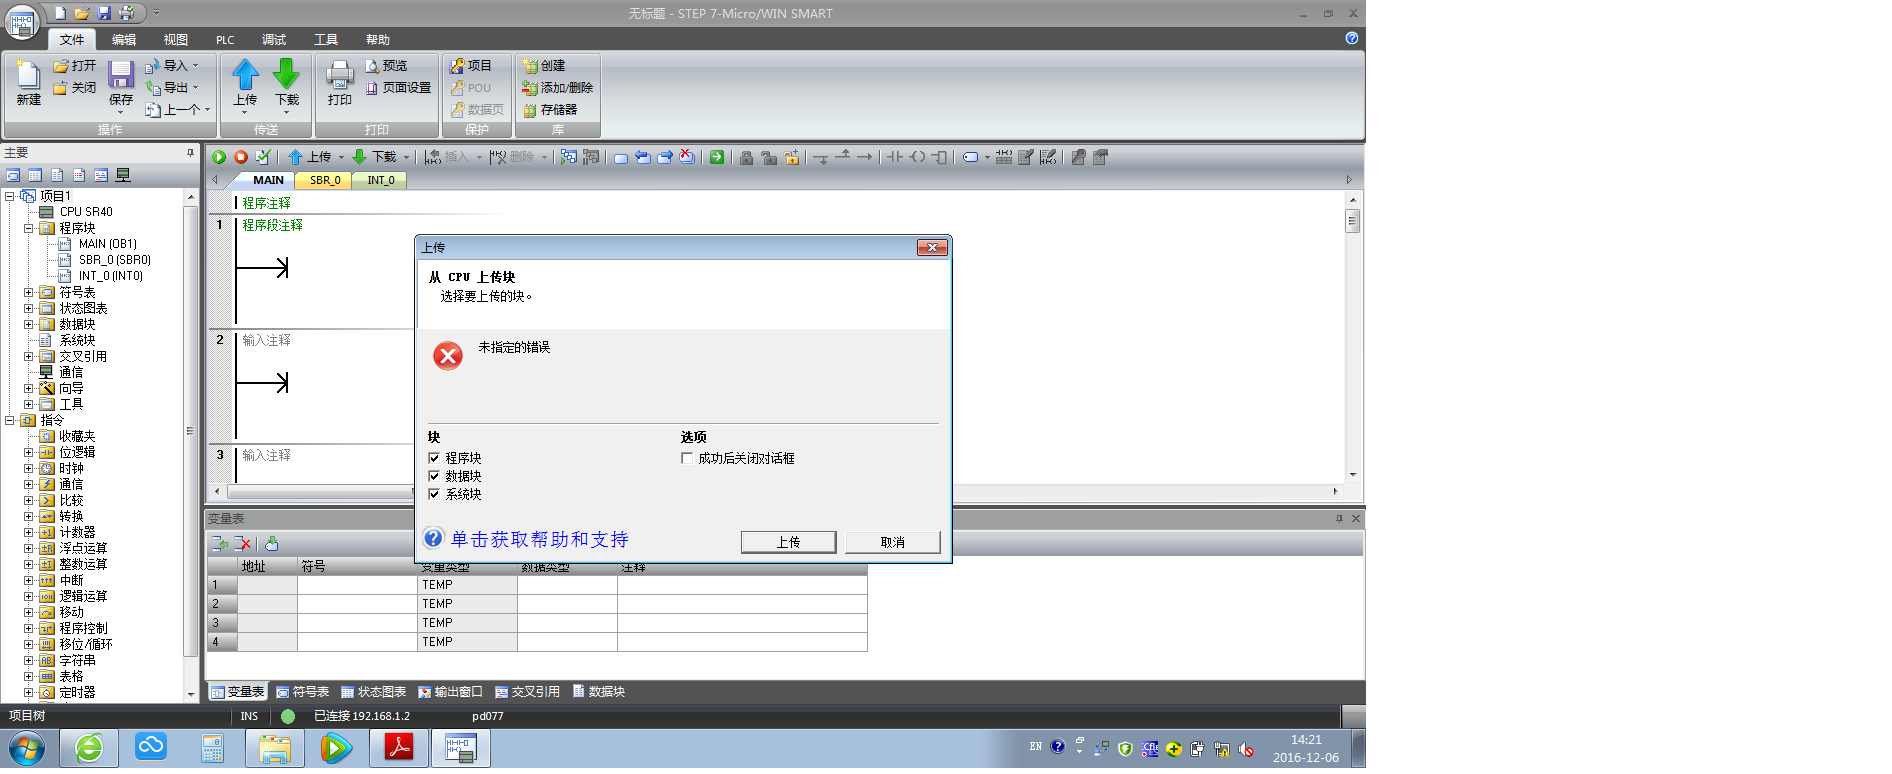Expand the 位逻辑 instruction folder
The width and height of the screenshot is (1892, 774).
tap(29, 453)
